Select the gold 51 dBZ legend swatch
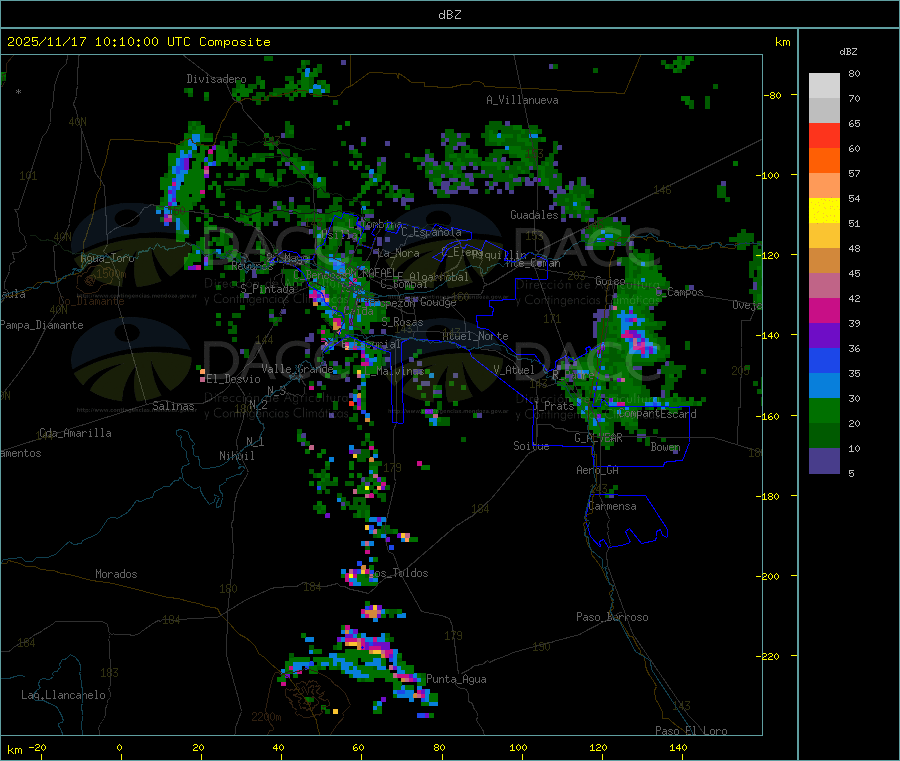This screenshot has height=761, width=900. (824, 235)
